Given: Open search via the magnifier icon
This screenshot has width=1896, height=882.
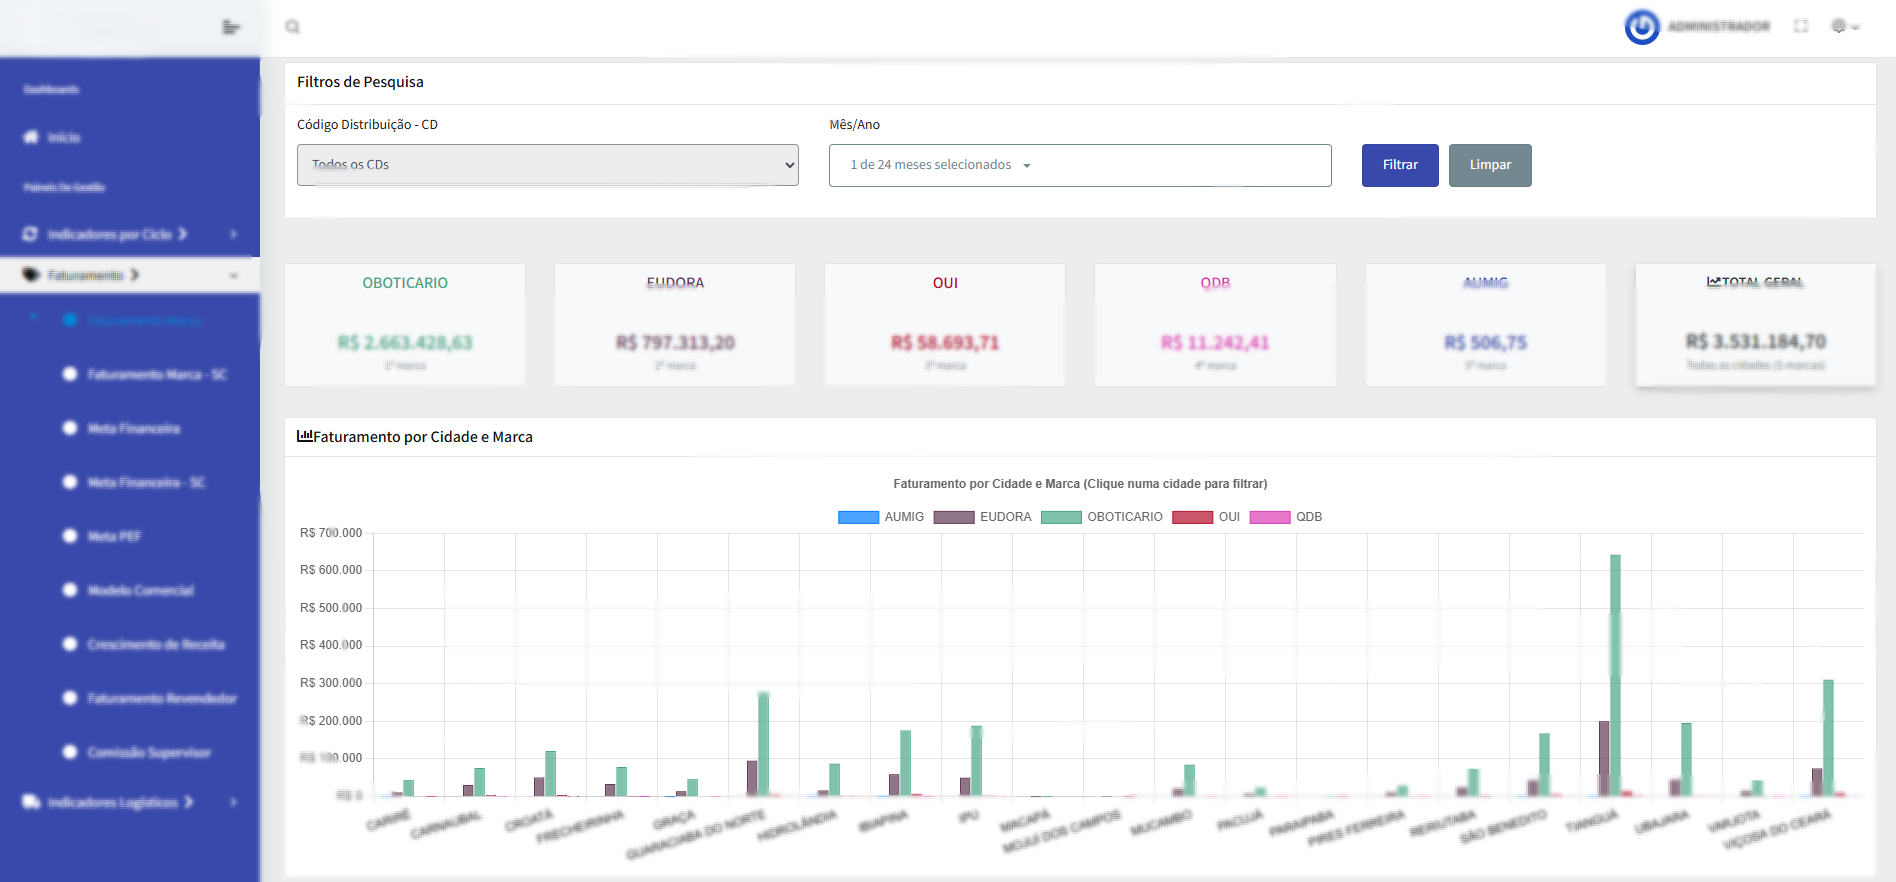Looking at the screenshot, I should pyautogui.click(x=293, y=27).
